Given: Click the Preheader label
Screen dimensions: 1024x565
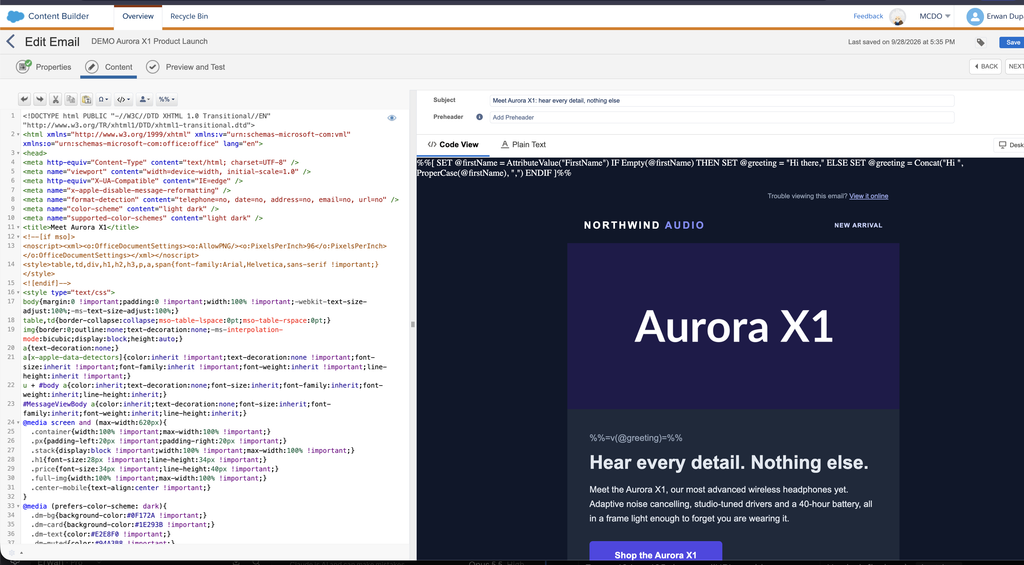Looking at the screenshot, I should coord(448,117).
